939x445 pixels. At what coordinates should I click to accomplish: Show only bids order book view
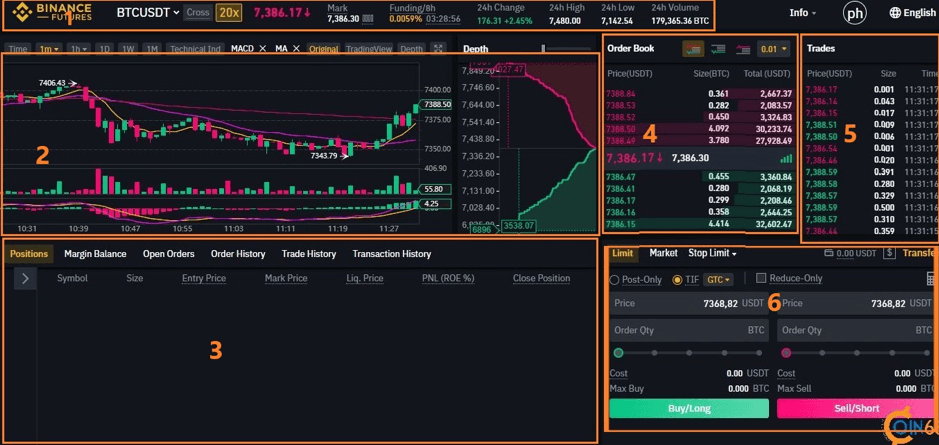718,50
